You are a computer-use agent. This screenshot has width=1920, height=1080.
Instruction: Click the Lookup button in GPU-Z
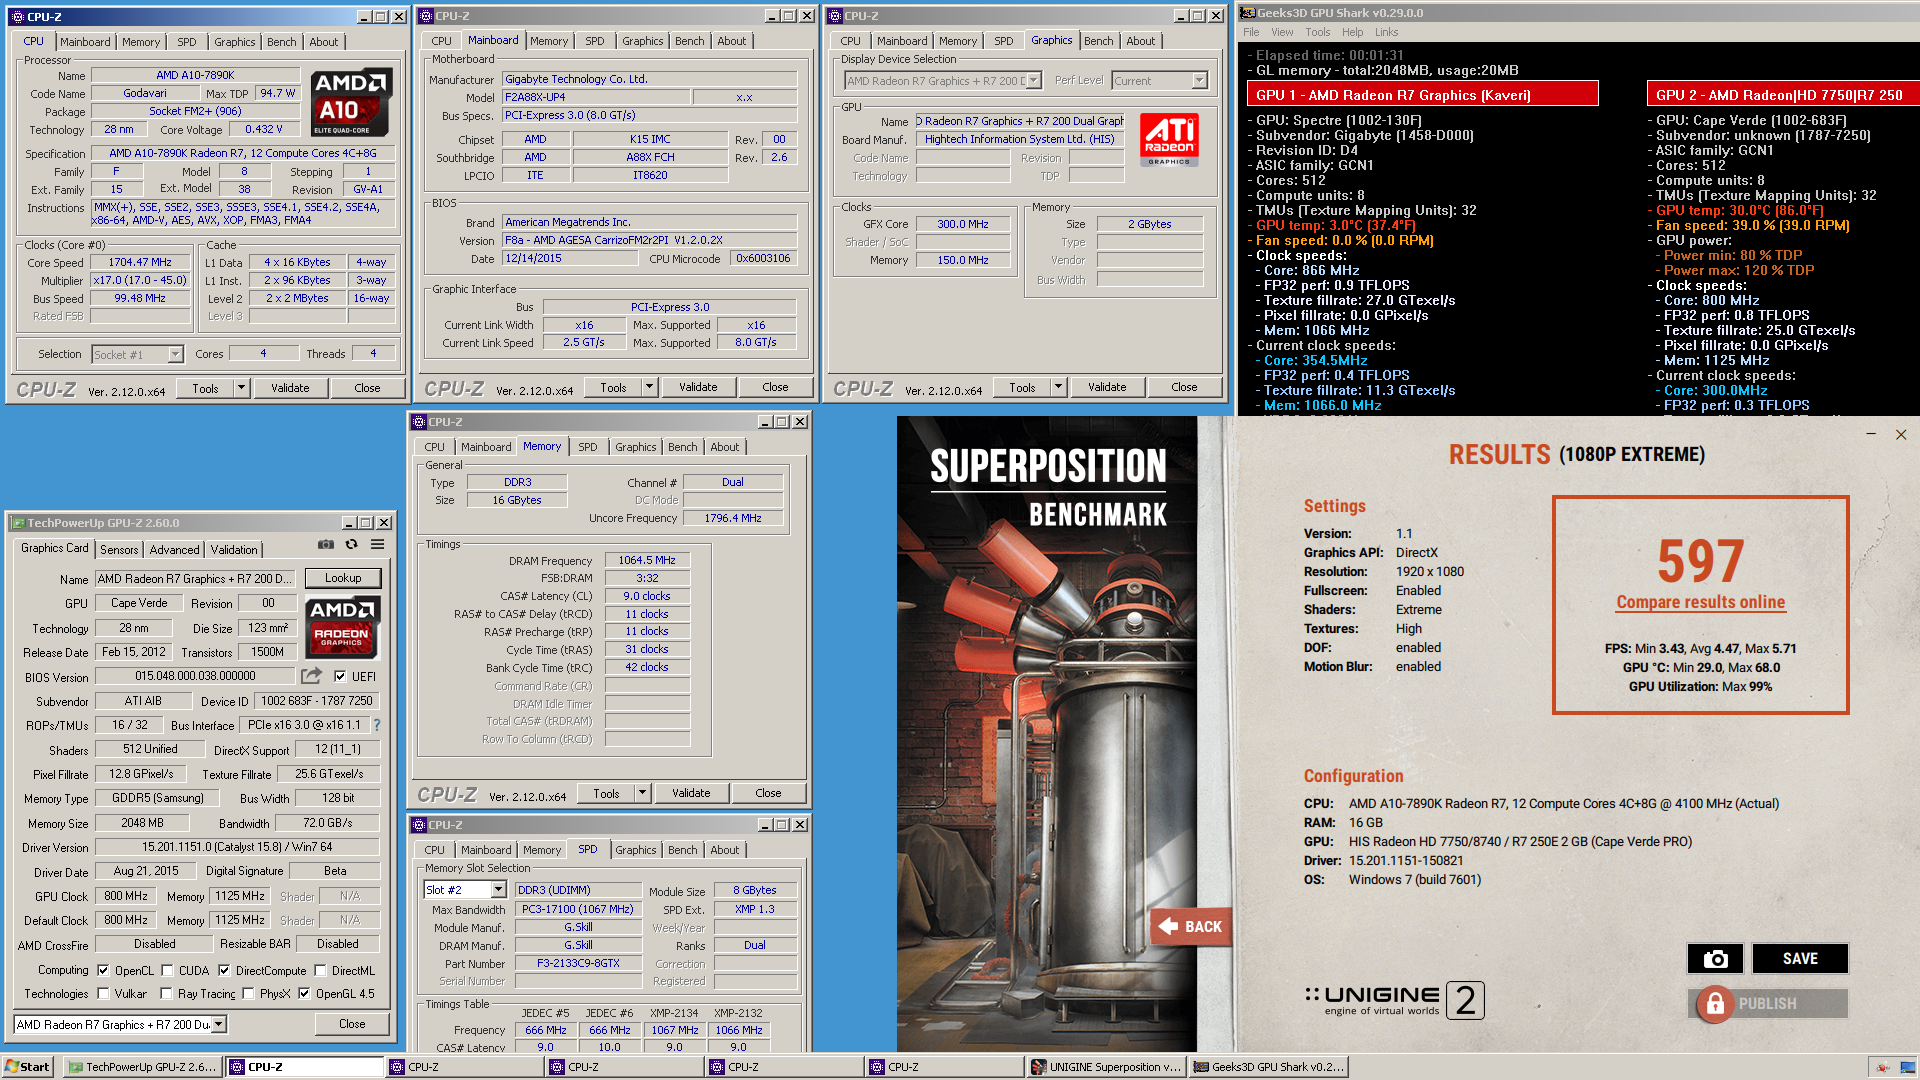pos(343,578)
